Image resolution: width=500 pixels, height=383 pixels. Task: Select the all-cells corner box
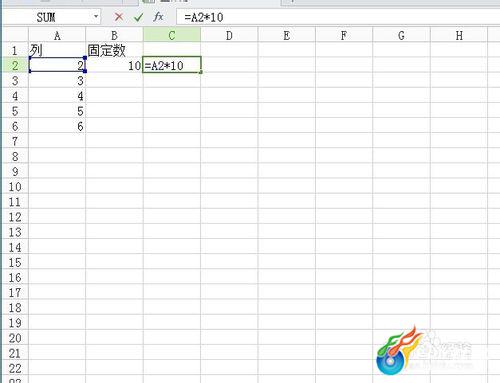pos(15,35)
